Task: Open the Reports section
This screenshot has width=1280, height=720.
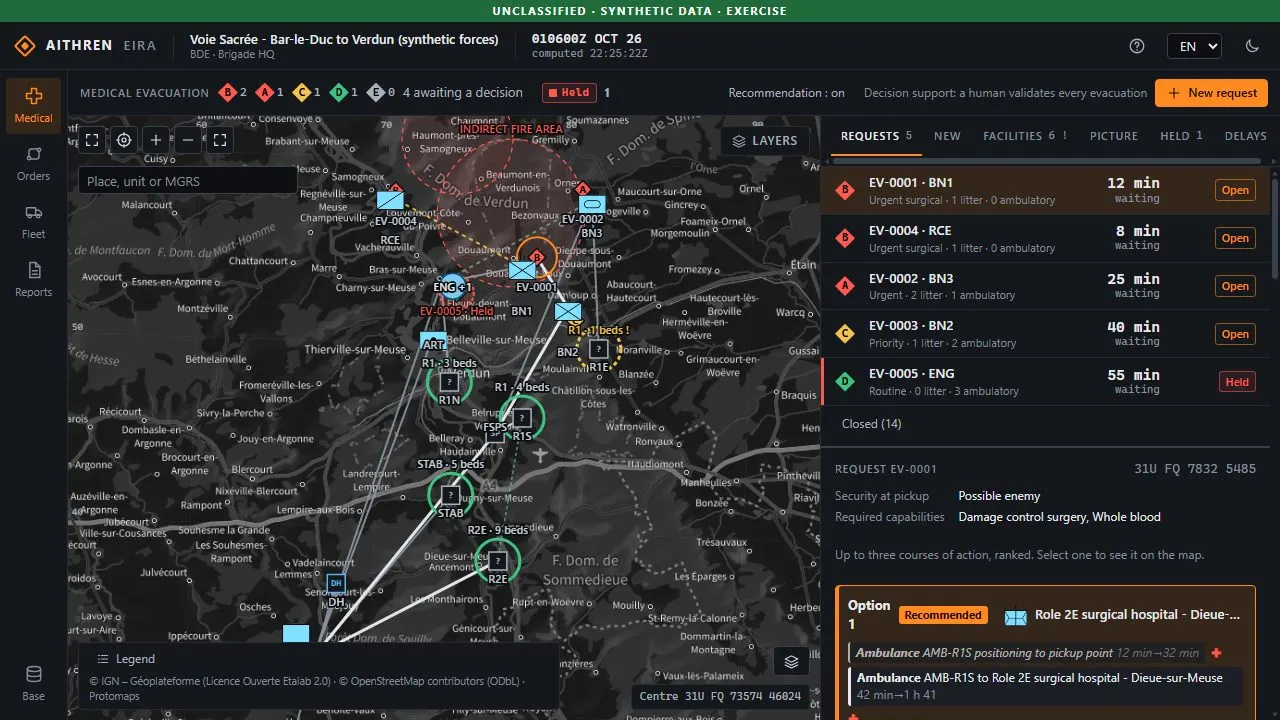Action: 34,279
